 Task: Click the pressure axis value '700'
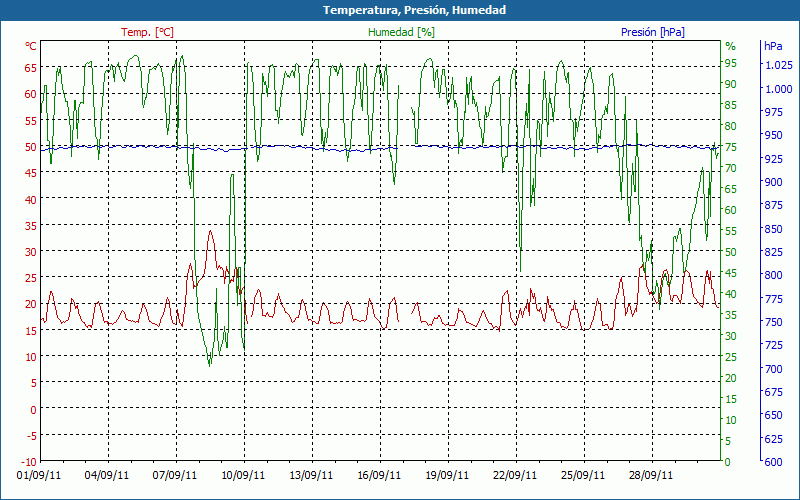pyautogui.click(x=773, y=368)
